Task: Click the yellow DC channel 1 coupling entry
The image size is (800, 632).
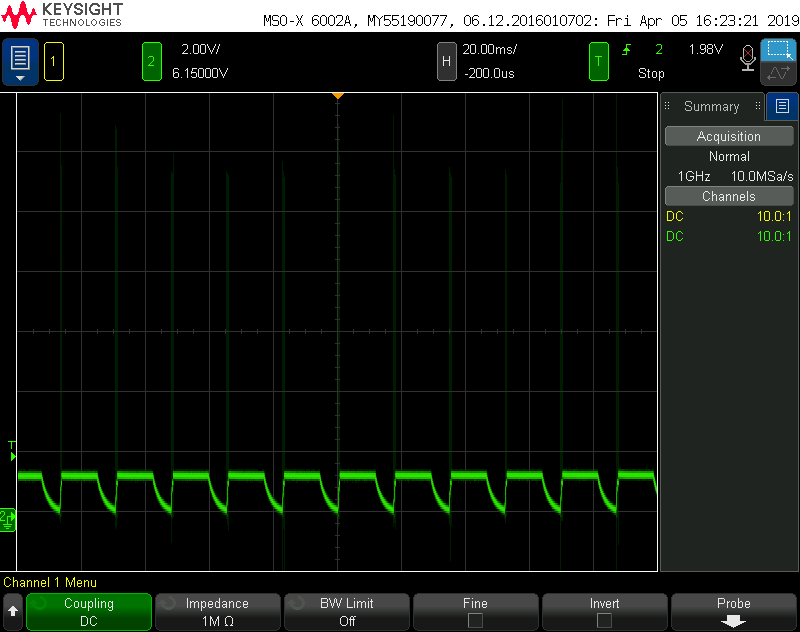Action: (674, 216)
